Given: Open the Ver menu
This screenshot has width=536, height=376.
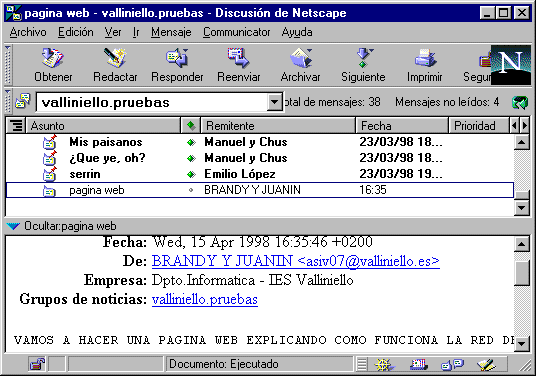Looking at the screenshot, I should pos(113,32).
